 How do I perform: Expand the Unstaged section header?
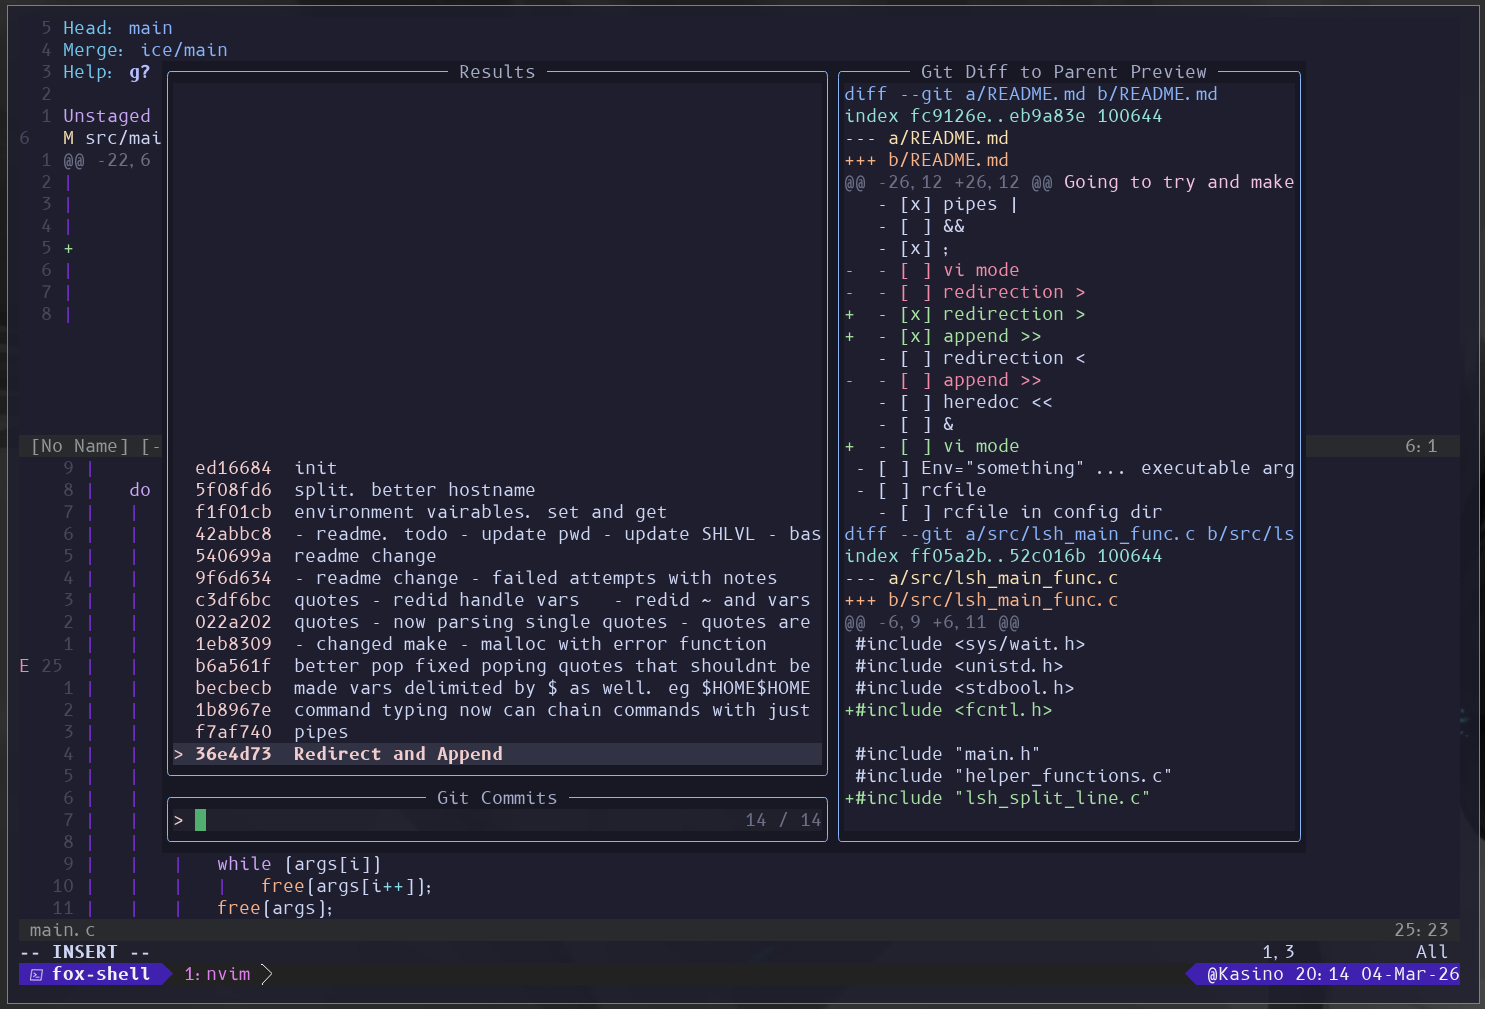coord(107,116)
